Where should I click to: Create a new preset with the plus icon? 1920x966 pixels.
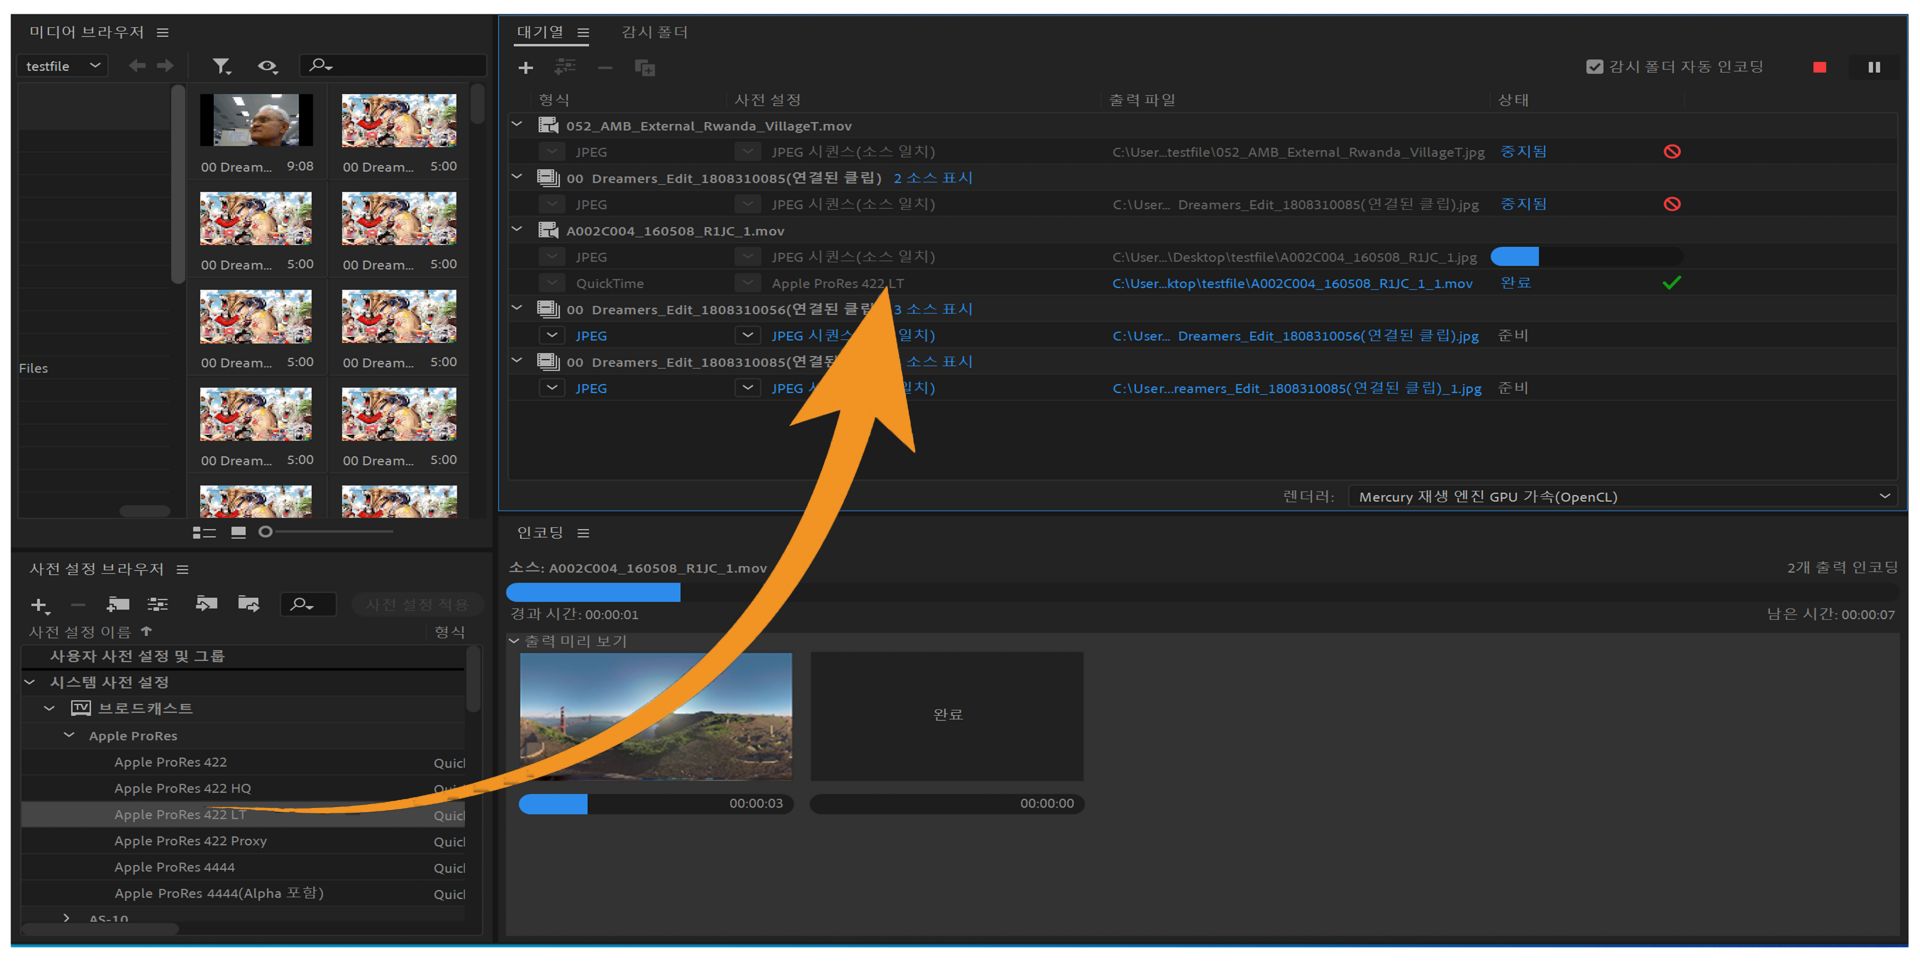39,605
